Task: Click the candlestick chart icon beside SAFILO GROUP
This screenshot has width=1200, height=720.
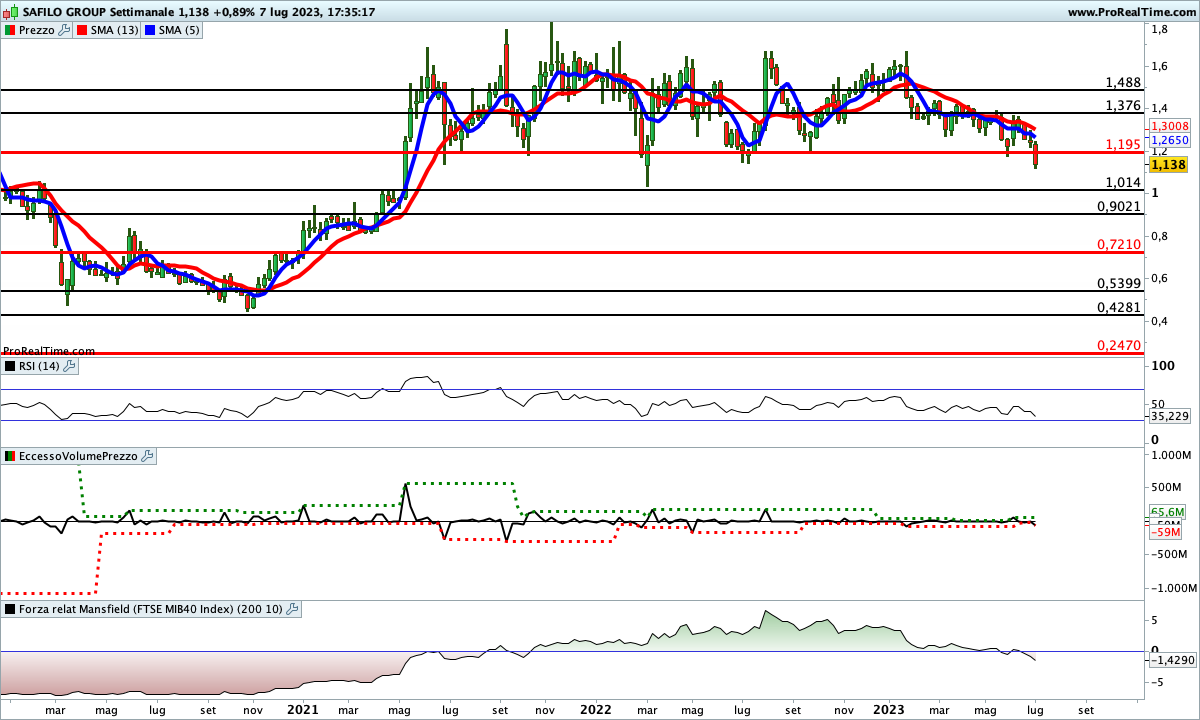Action: [x=9, y=12]
